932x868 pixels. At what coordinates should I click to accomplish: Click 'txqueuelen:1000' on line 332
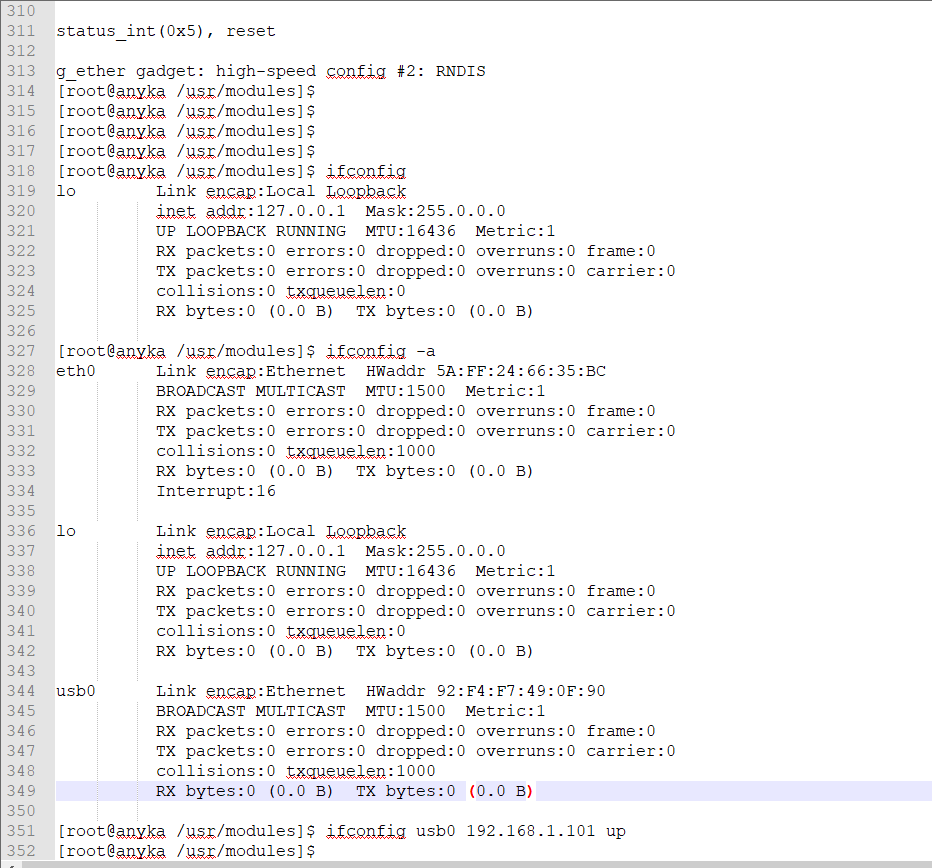pyautogui.click(x=361, y=451)
